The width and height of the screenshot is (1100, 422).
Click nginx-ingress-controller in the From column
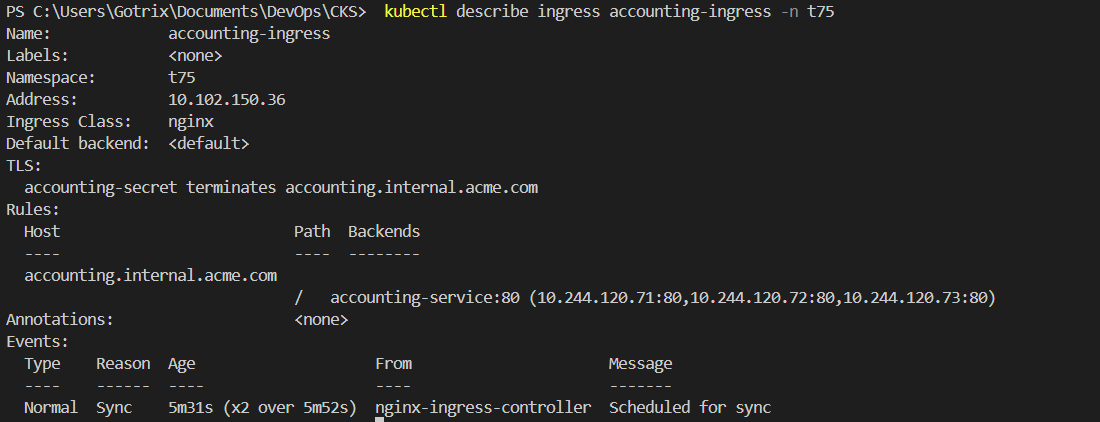click(x=483, y=408)
